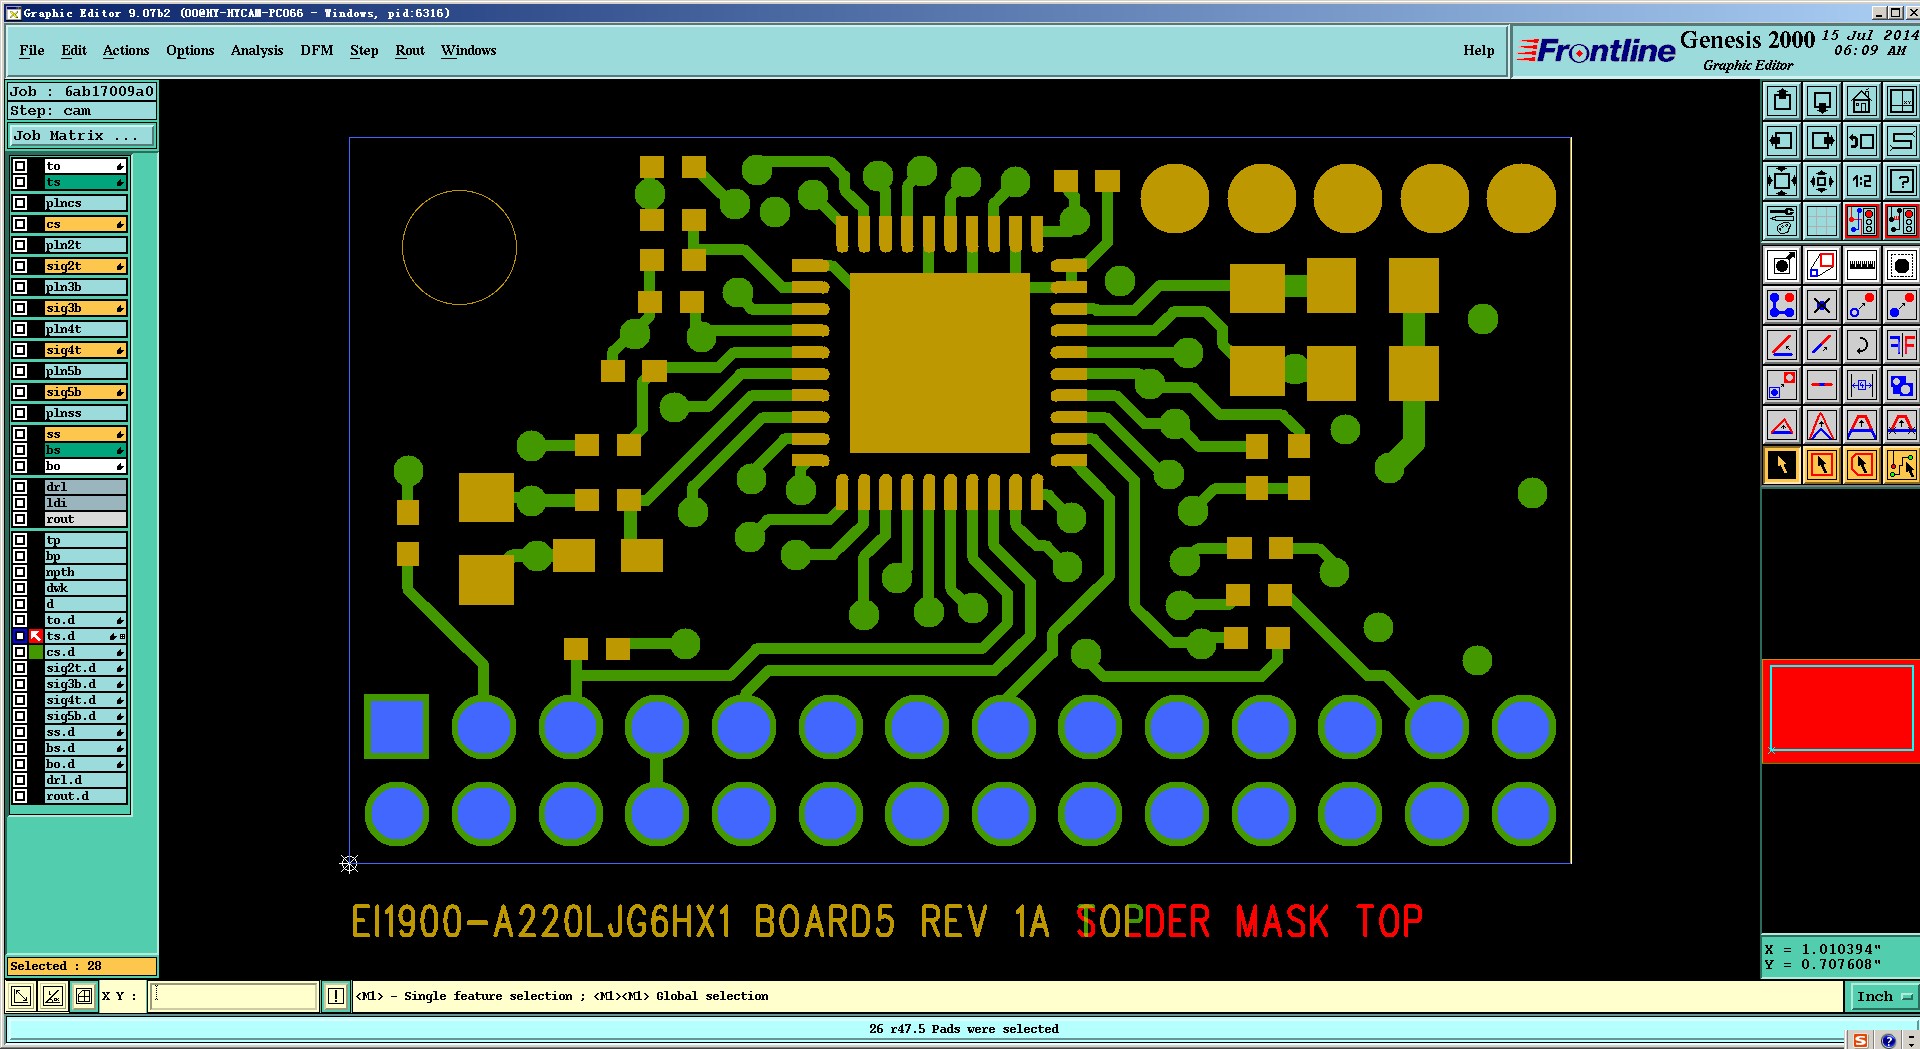Image resolution: width=1920 pixels, height=1049 pixels.
Task: Select the 'bs' layer name
Action: (85, 450)
